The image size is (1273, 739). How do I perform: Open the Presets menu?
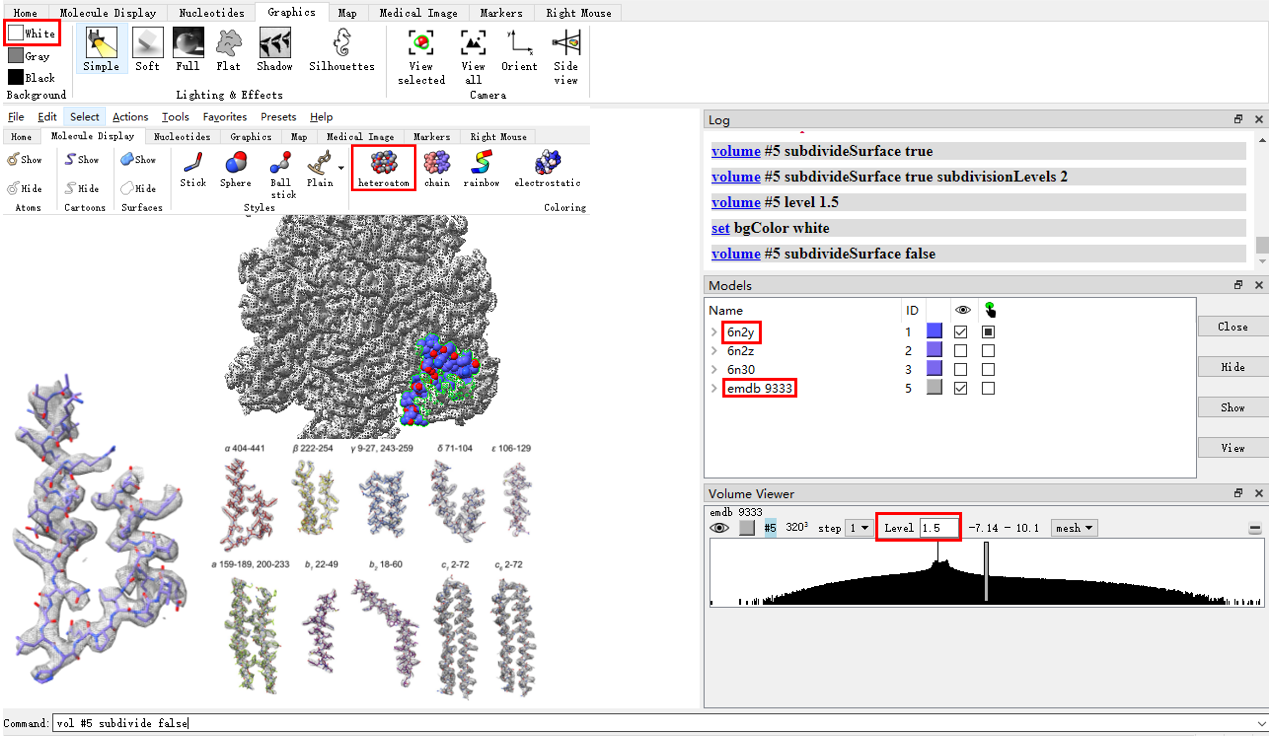pos(277,116)
